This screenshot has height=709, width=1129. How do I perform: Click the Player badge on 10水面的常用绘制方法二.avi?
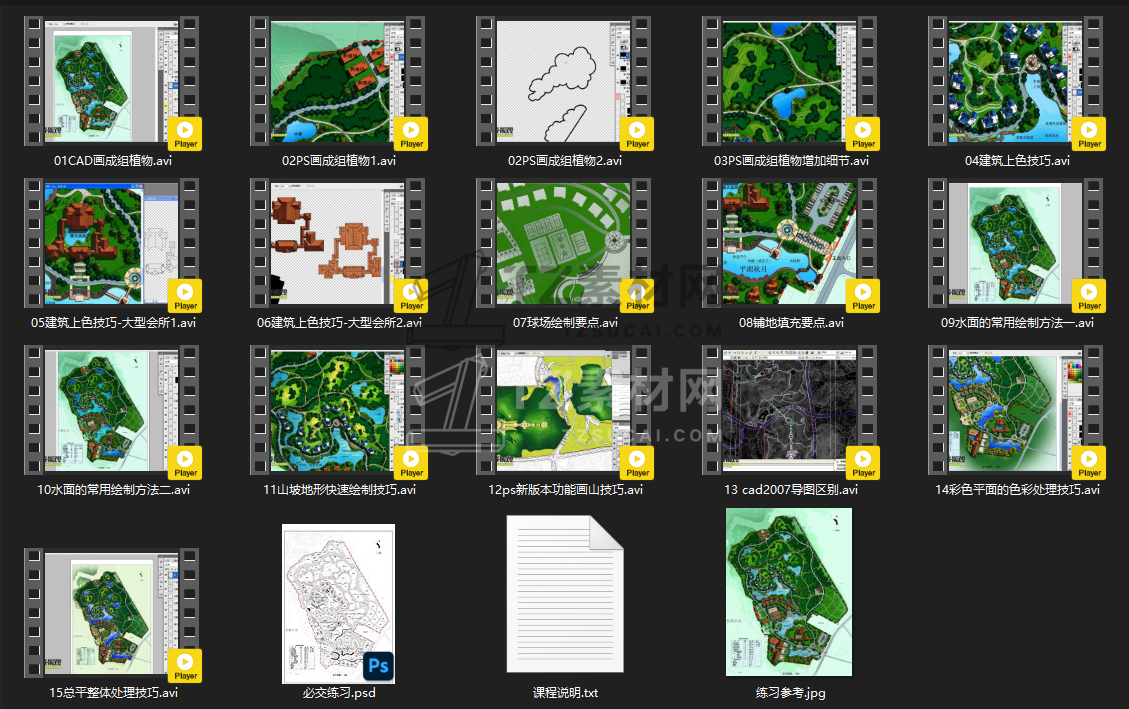[185, 463]
